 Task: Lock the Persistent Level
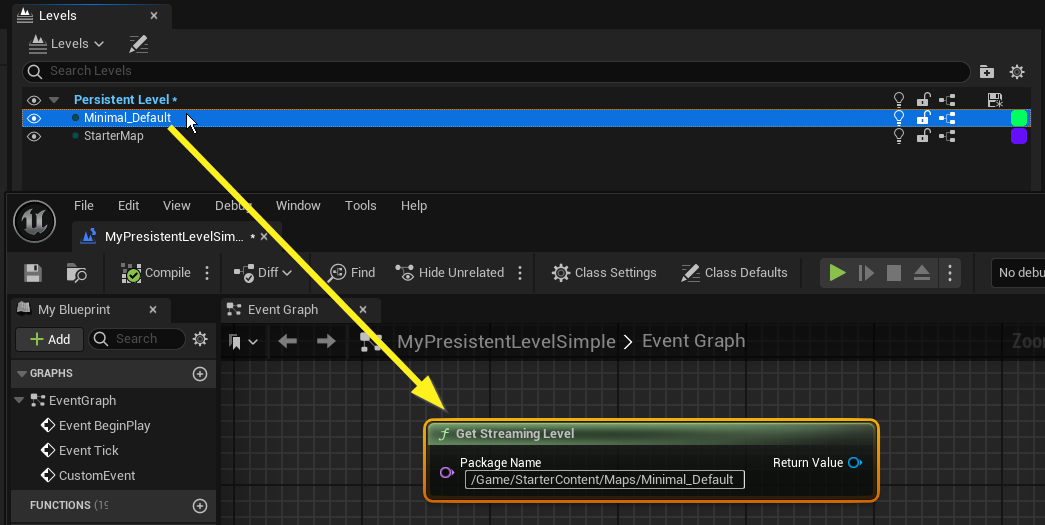[x=923, y=100]
